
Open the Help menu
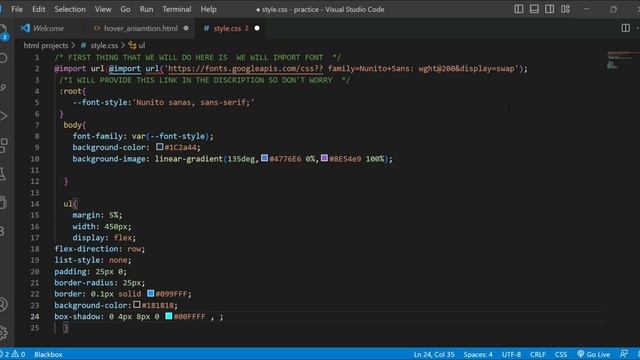[x=208, y=9]
